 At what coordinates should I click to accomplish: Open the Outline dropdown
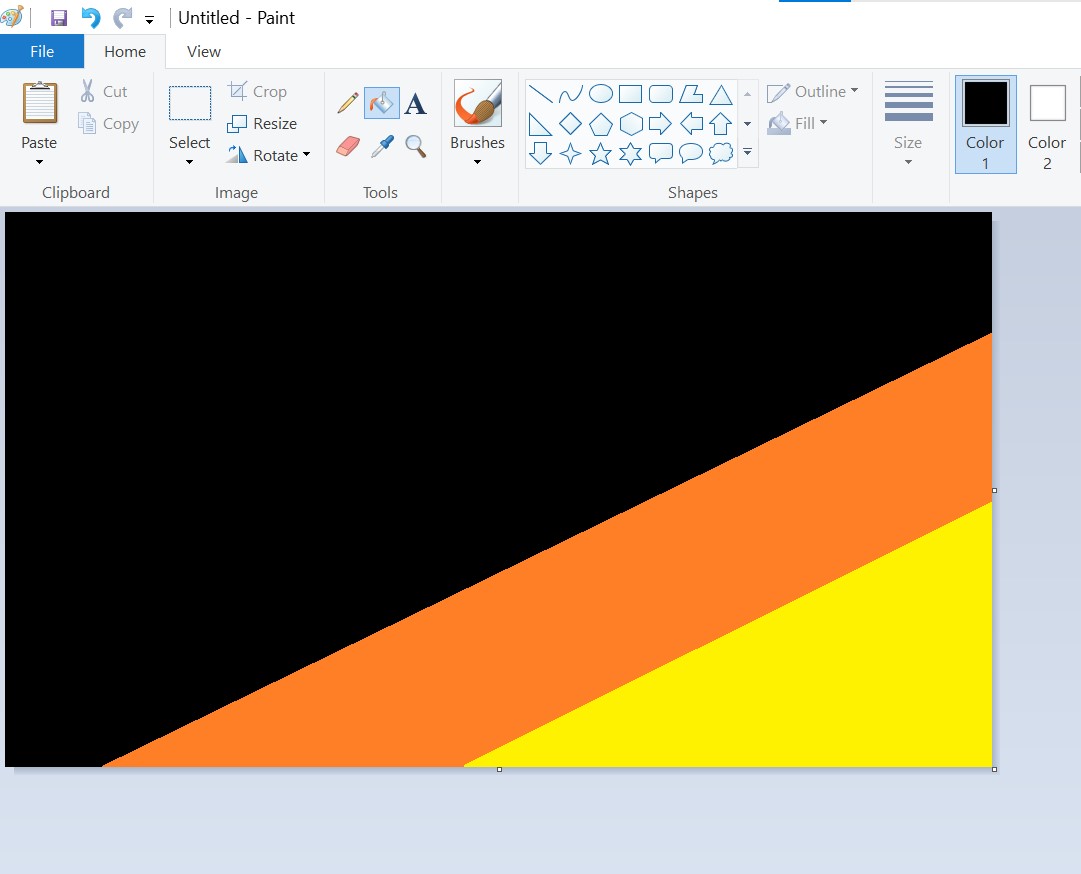(814, 92)
